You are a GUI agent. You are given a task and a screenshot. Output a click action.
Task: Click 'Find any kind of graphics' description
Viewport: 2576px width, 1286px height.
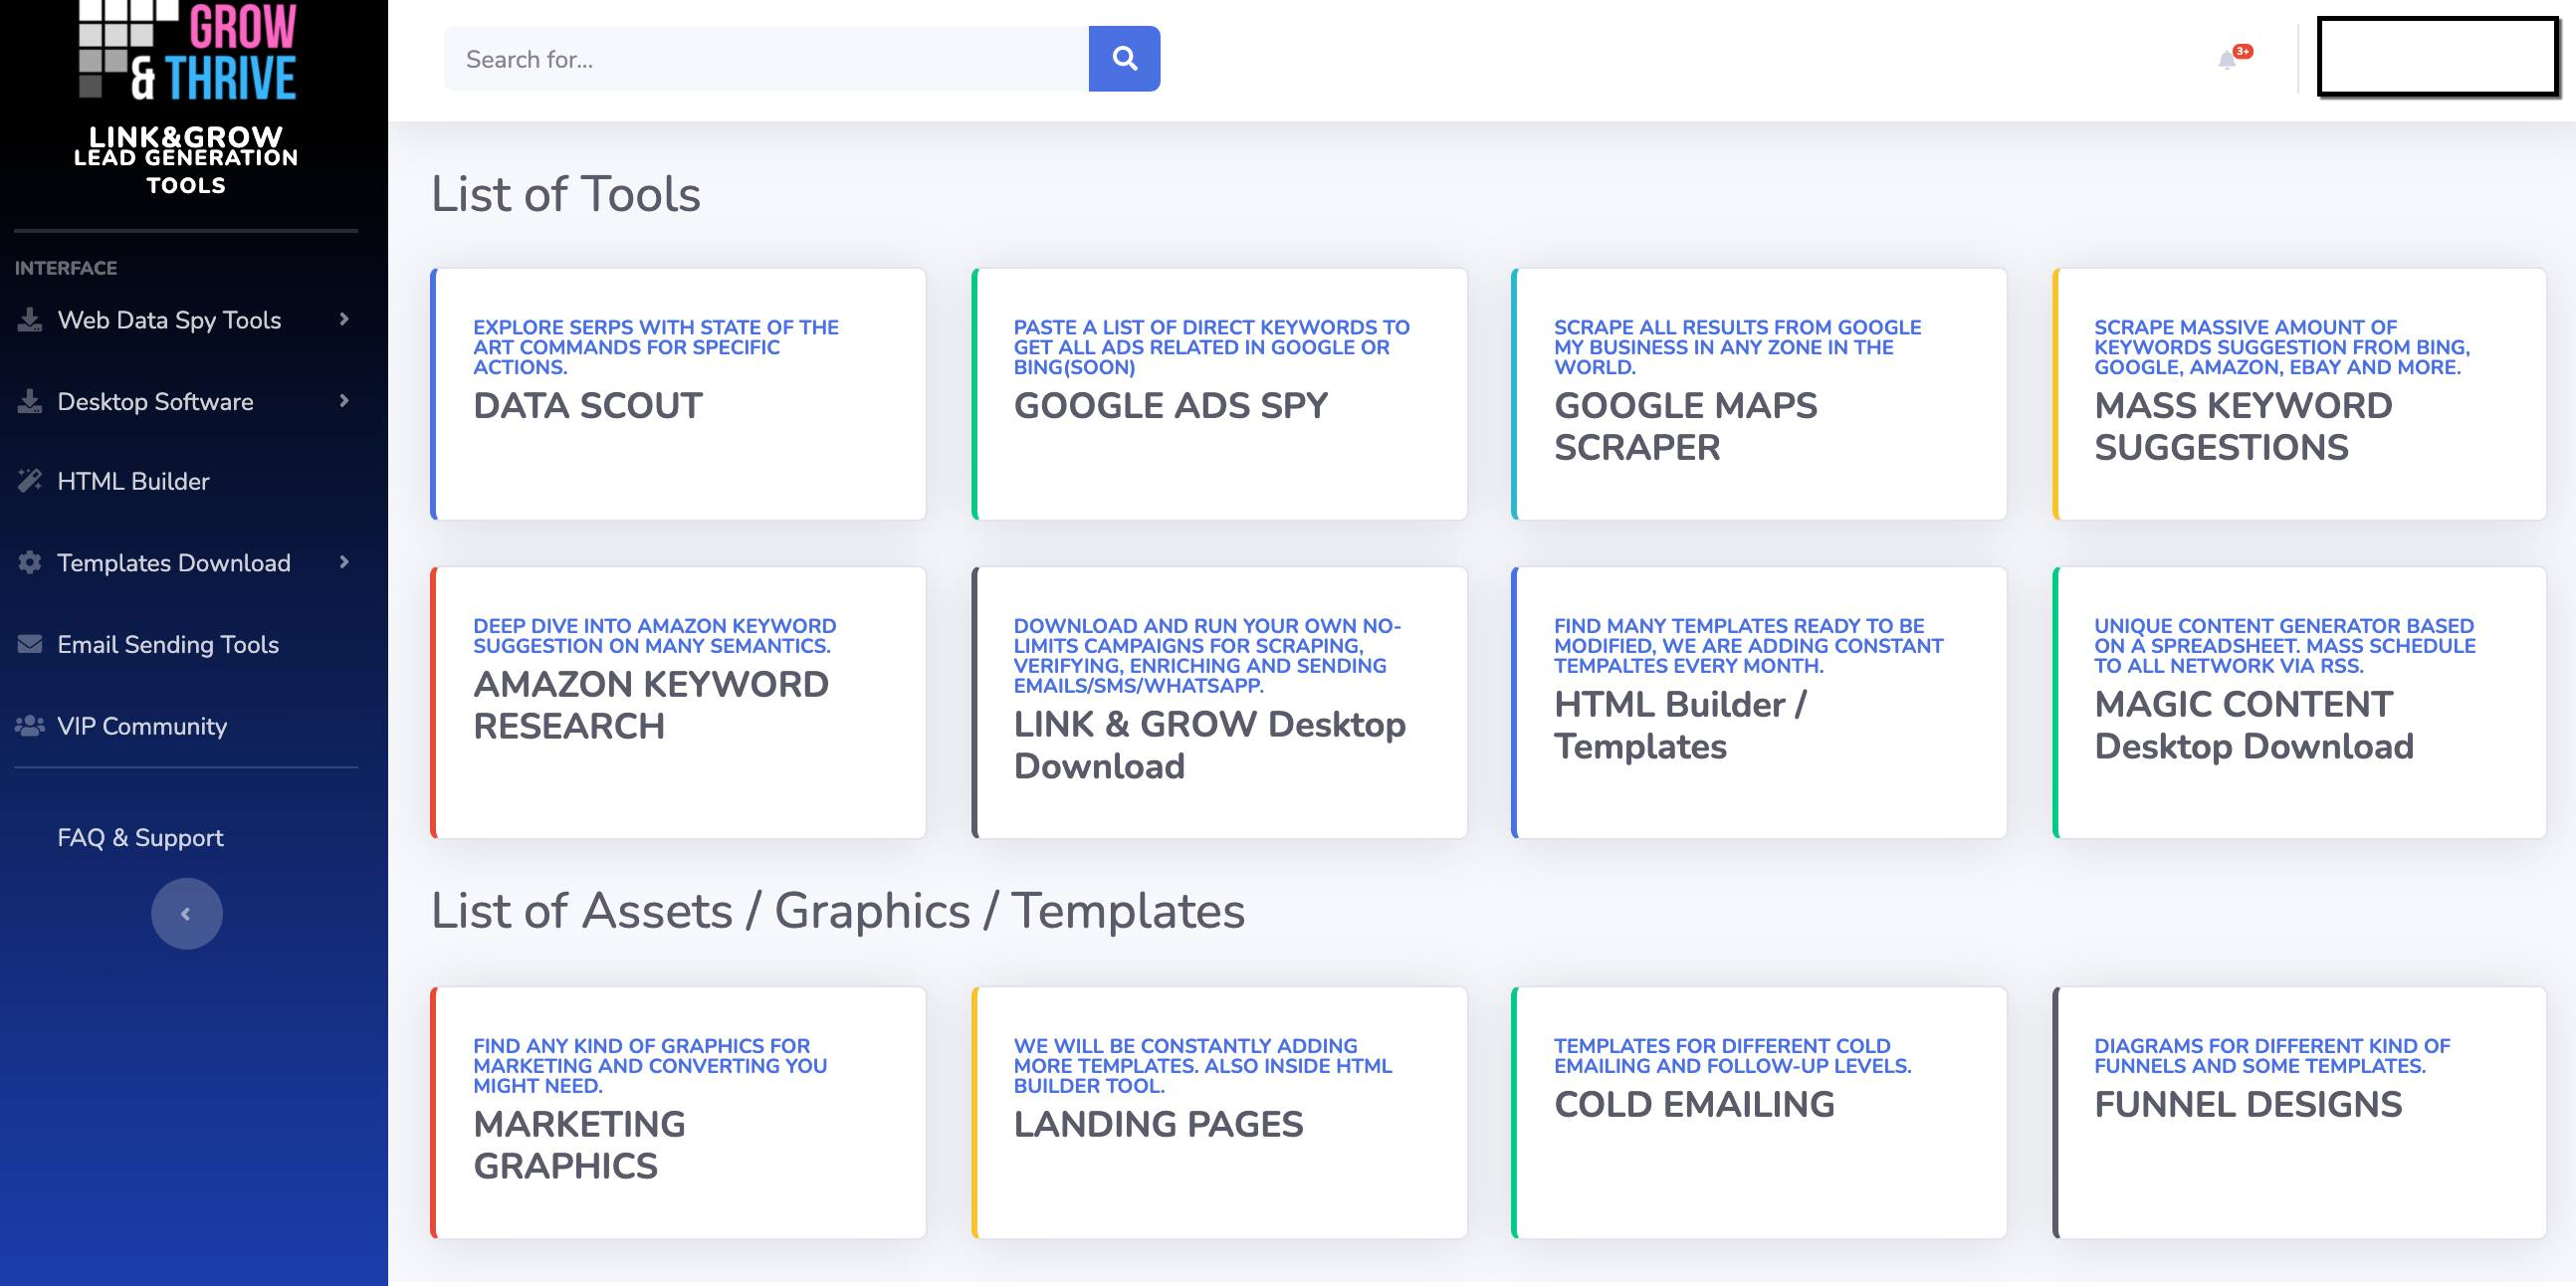point(650,1066)
